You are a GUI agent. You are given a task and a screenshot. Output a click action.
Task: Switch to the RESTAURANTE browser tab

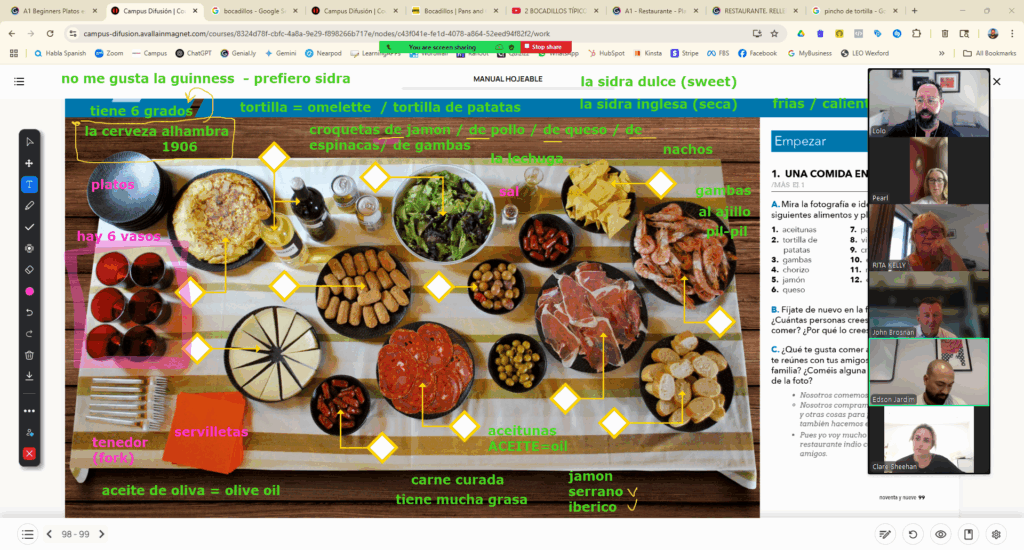(756, 11)
